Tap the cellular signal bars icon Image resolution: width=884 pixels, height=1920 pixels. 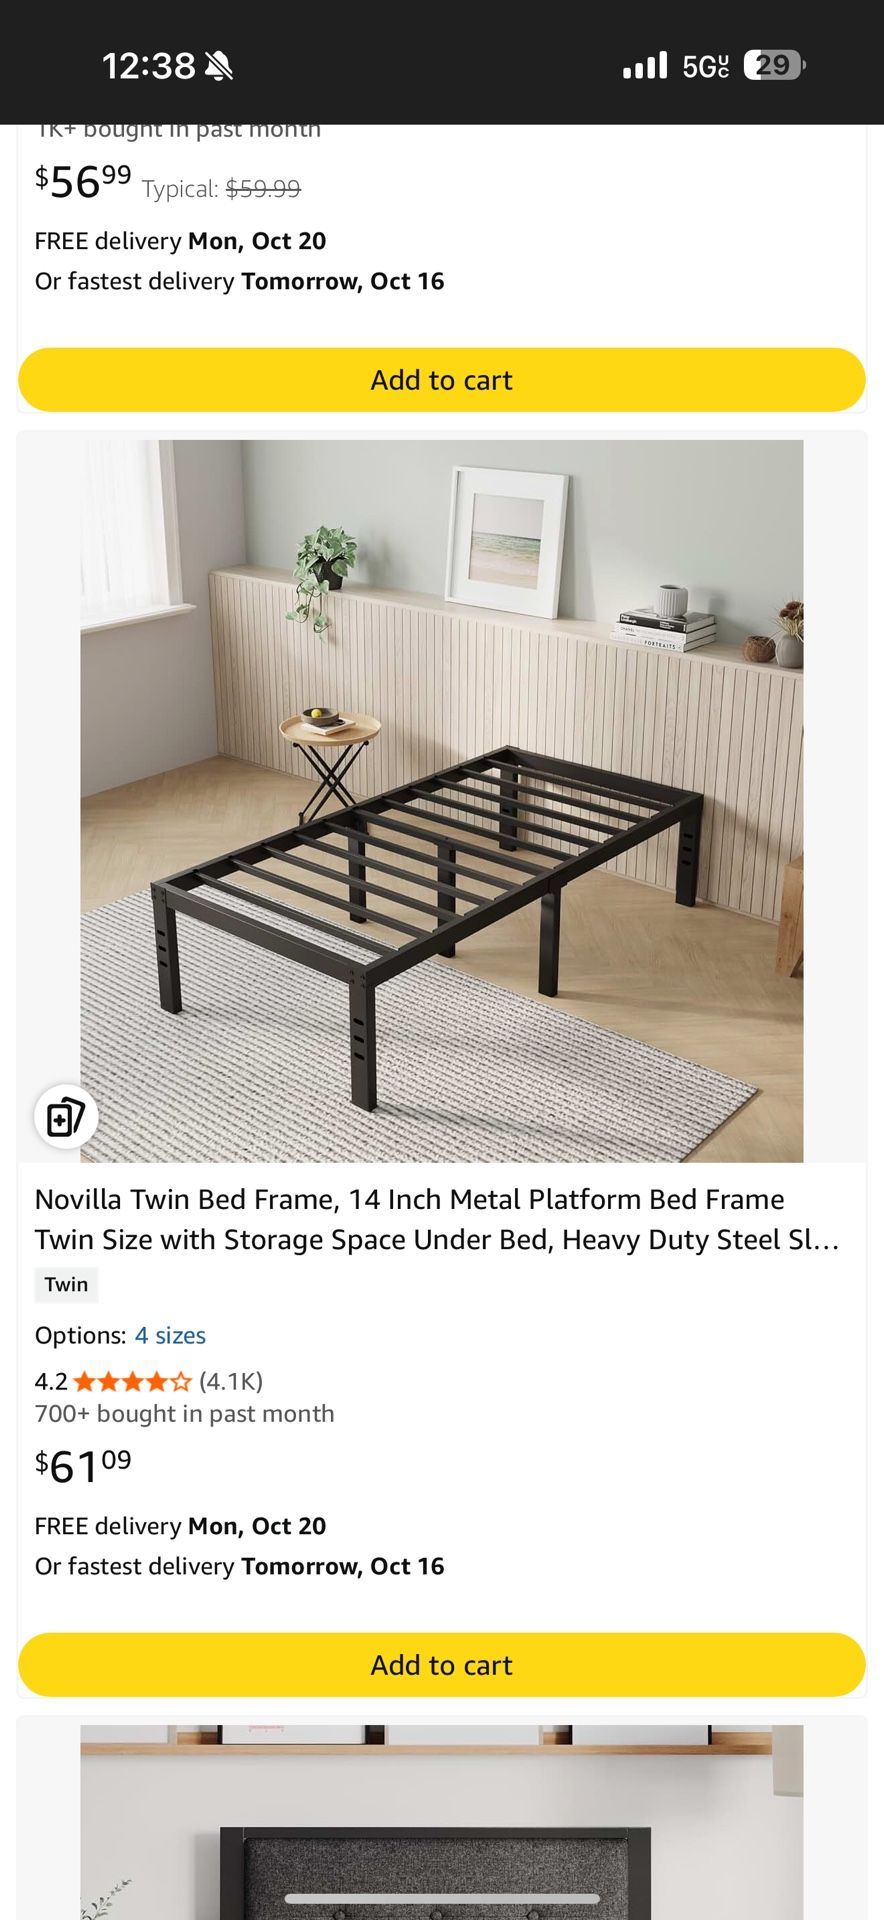coord(645,66)
